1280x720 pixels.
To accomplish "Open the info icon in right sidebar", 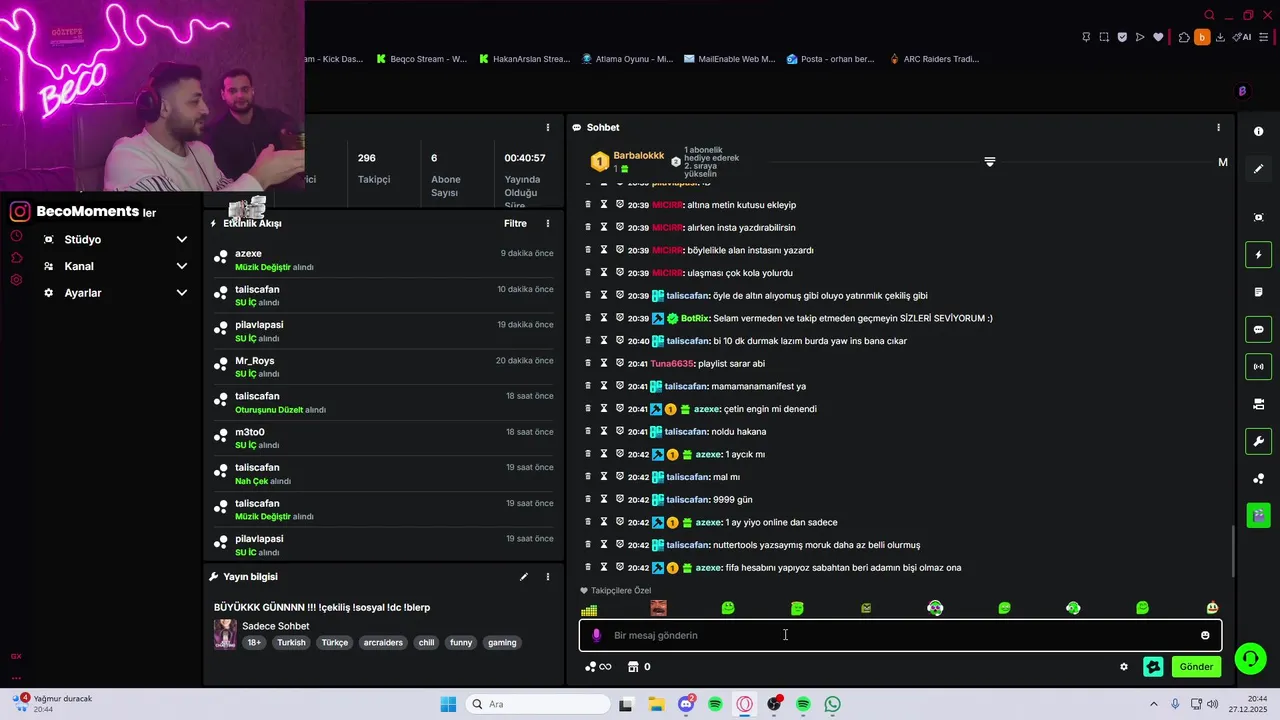I will click(x=1258, y=132).
